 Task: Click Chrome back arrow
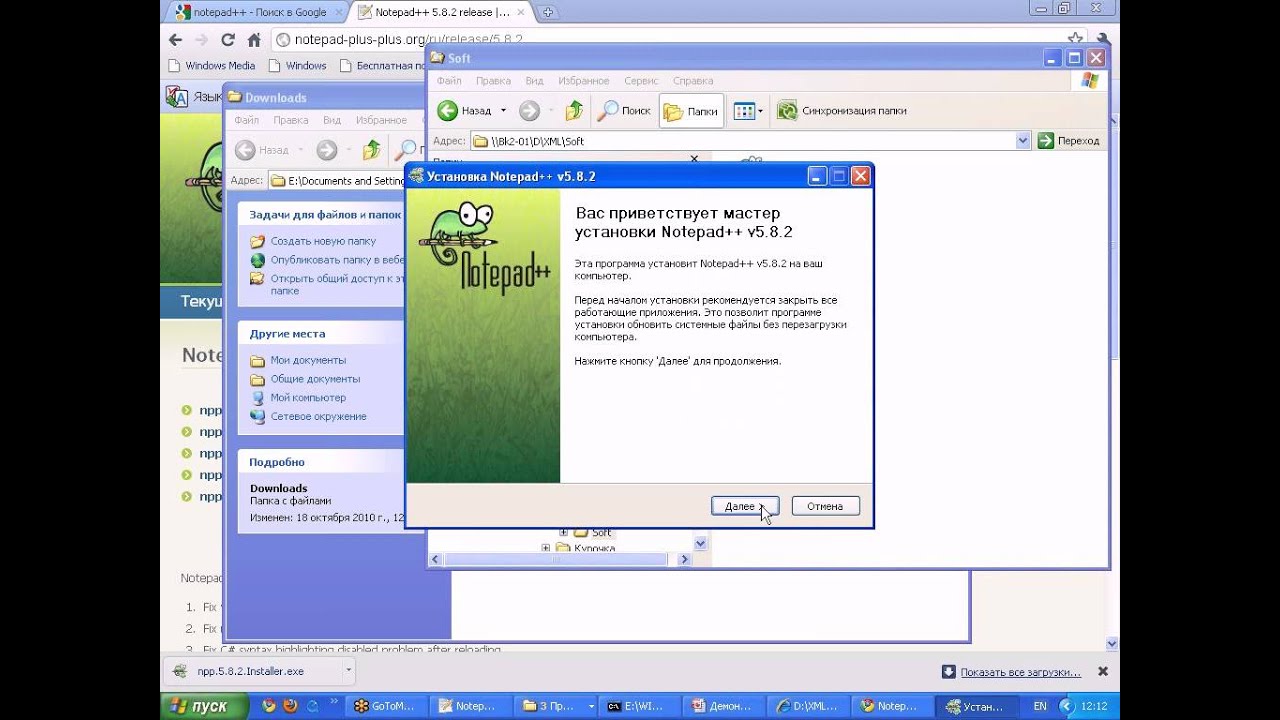[176, 40]
